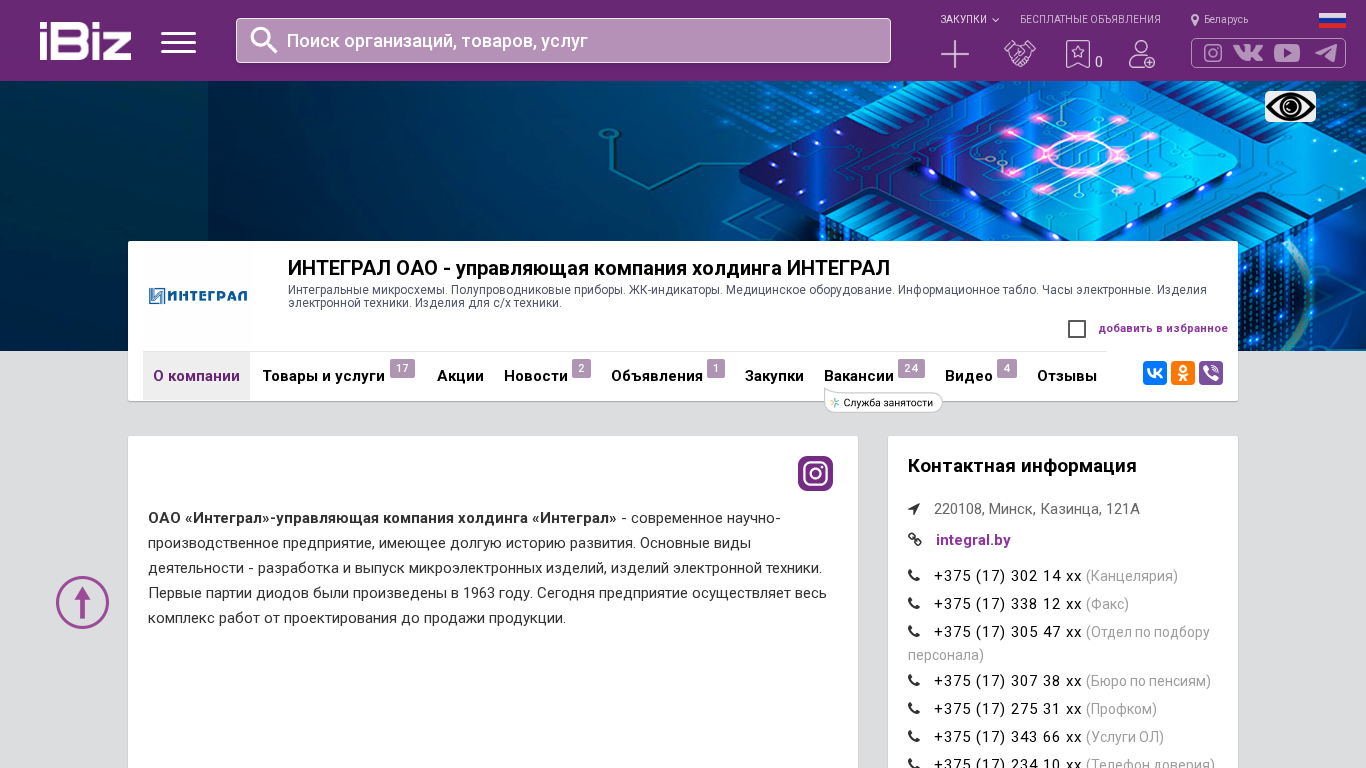
Task: Open the hamburger menu
Action: [178, 42]
